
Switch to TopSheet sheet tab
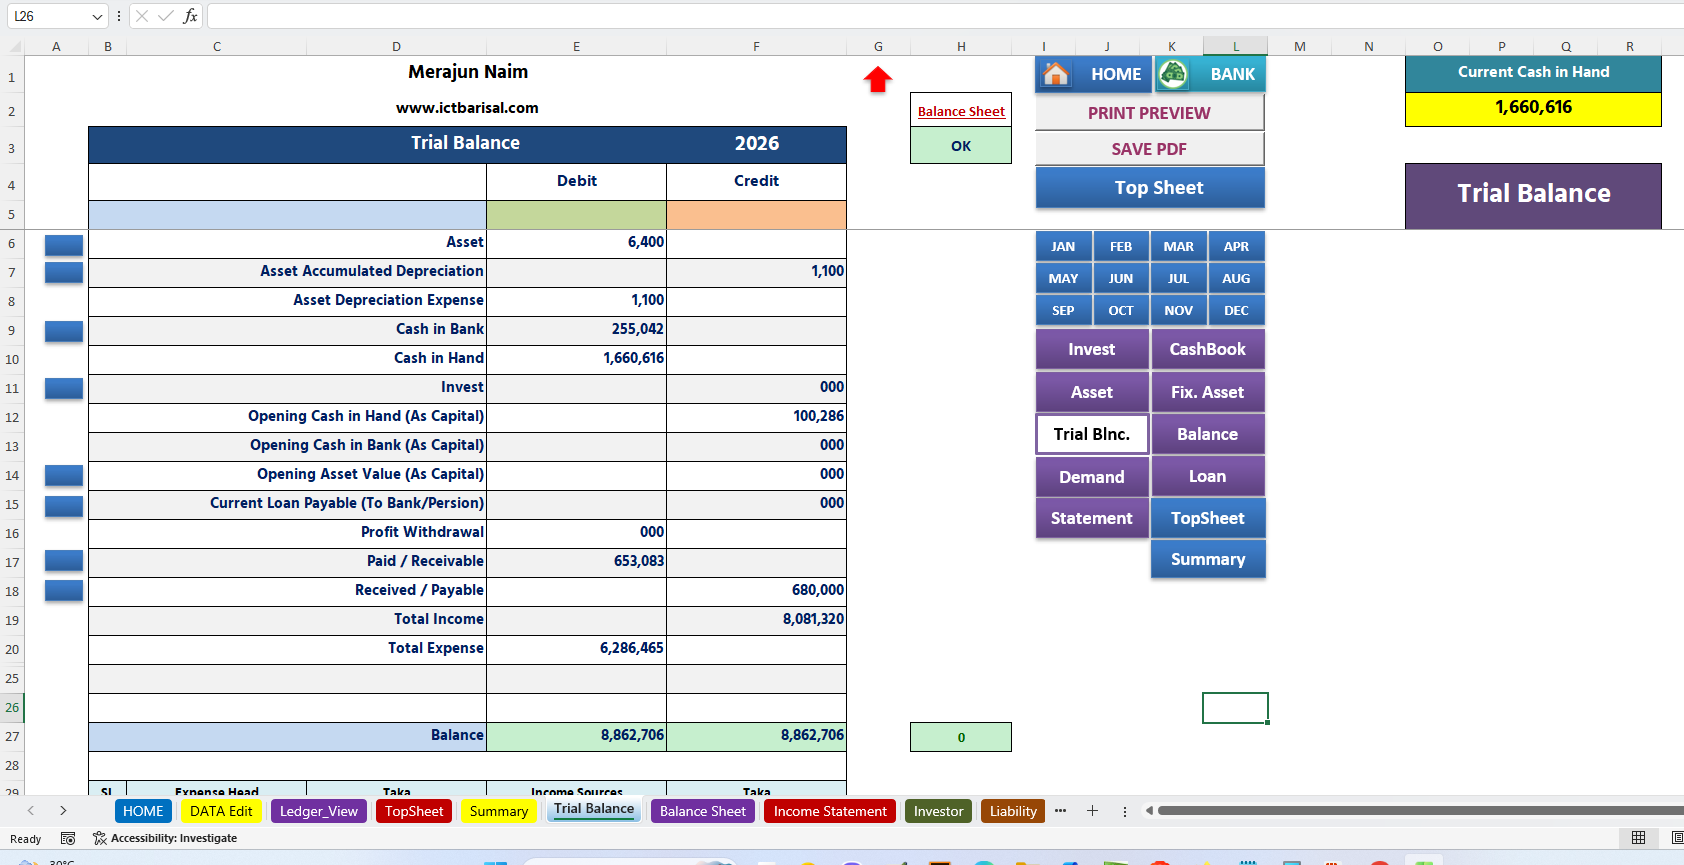tap(414, 811)
